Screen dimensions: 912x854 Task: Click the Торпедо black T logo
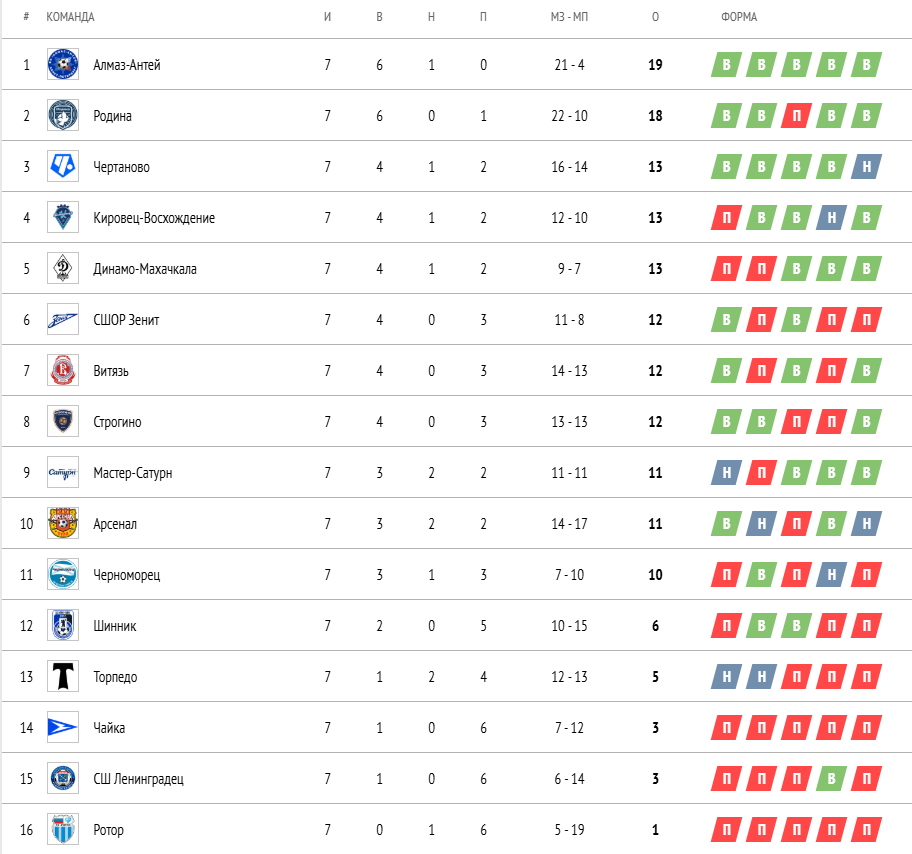click(63, 677)
